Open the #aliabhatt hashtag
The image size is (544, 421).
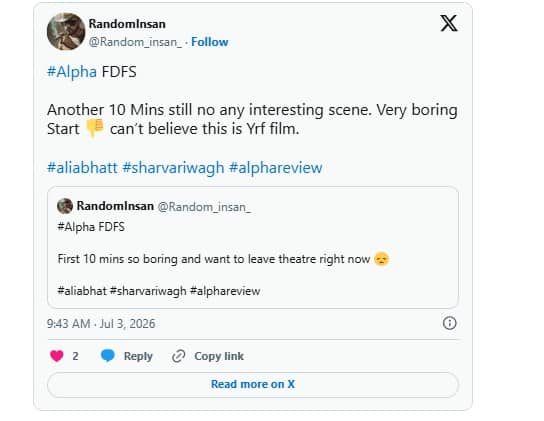pos(82,168)
